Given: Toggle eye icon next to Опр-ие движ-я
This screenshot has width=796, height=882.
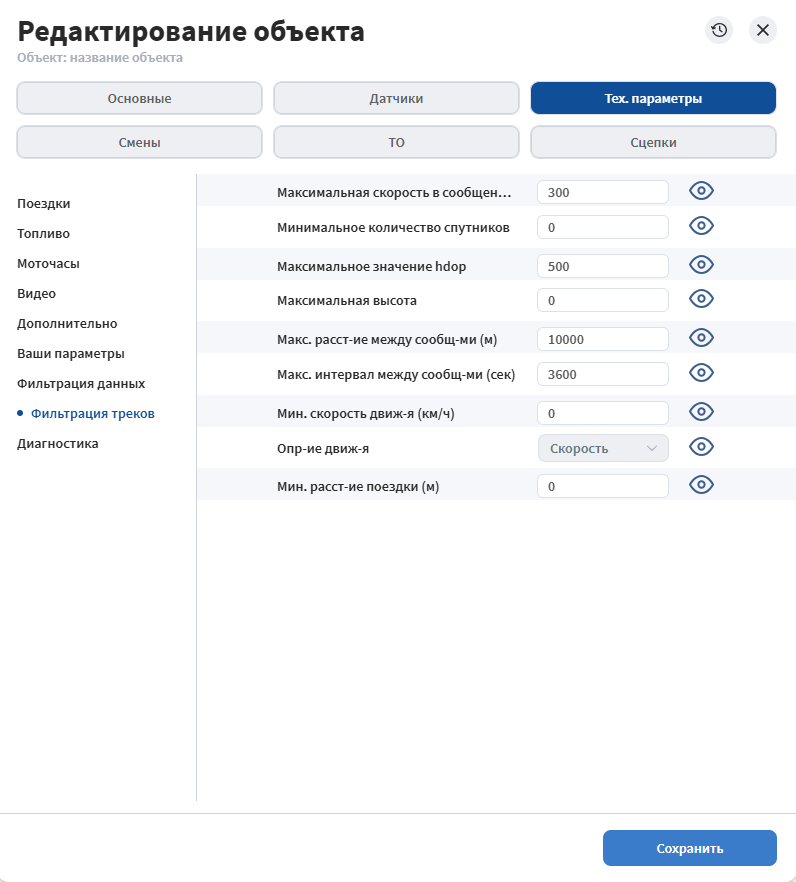Looking at the screenshot, I should point(701,447).
